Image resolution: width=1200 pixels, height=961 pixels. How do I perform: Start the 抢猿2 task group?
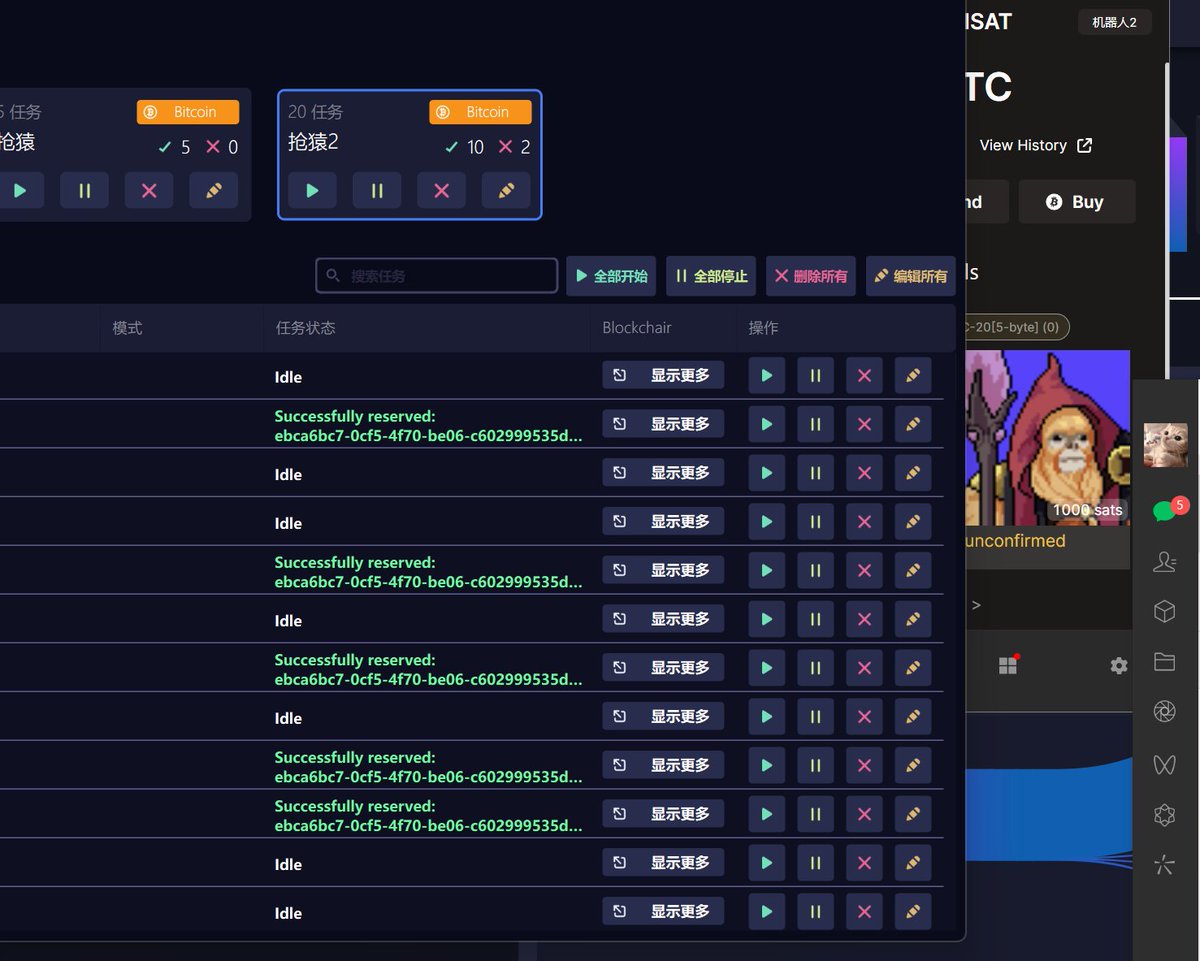(x=312, y=190)
